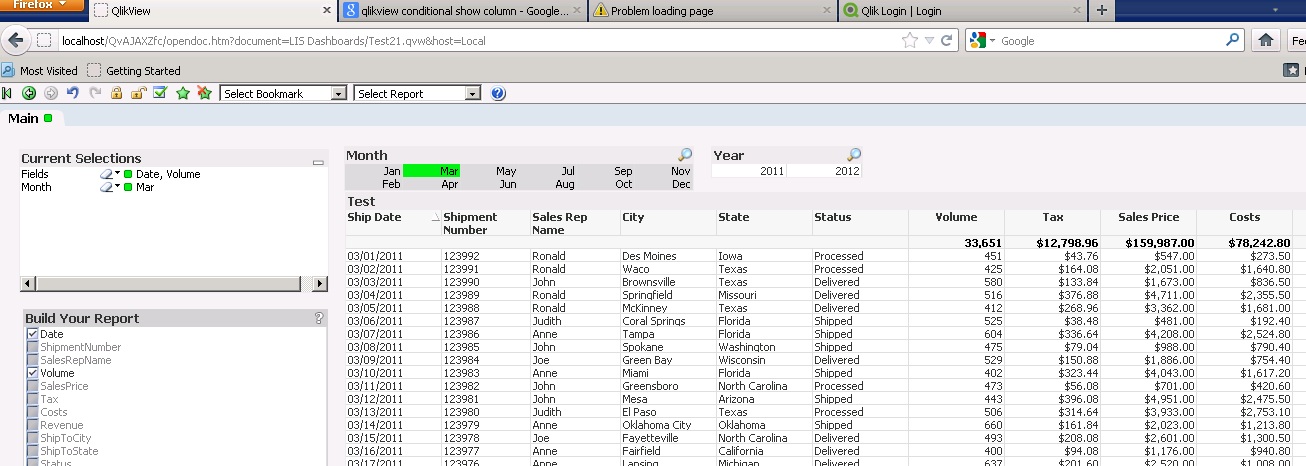Click the search magnifier in Google search box

[1233, 41]
